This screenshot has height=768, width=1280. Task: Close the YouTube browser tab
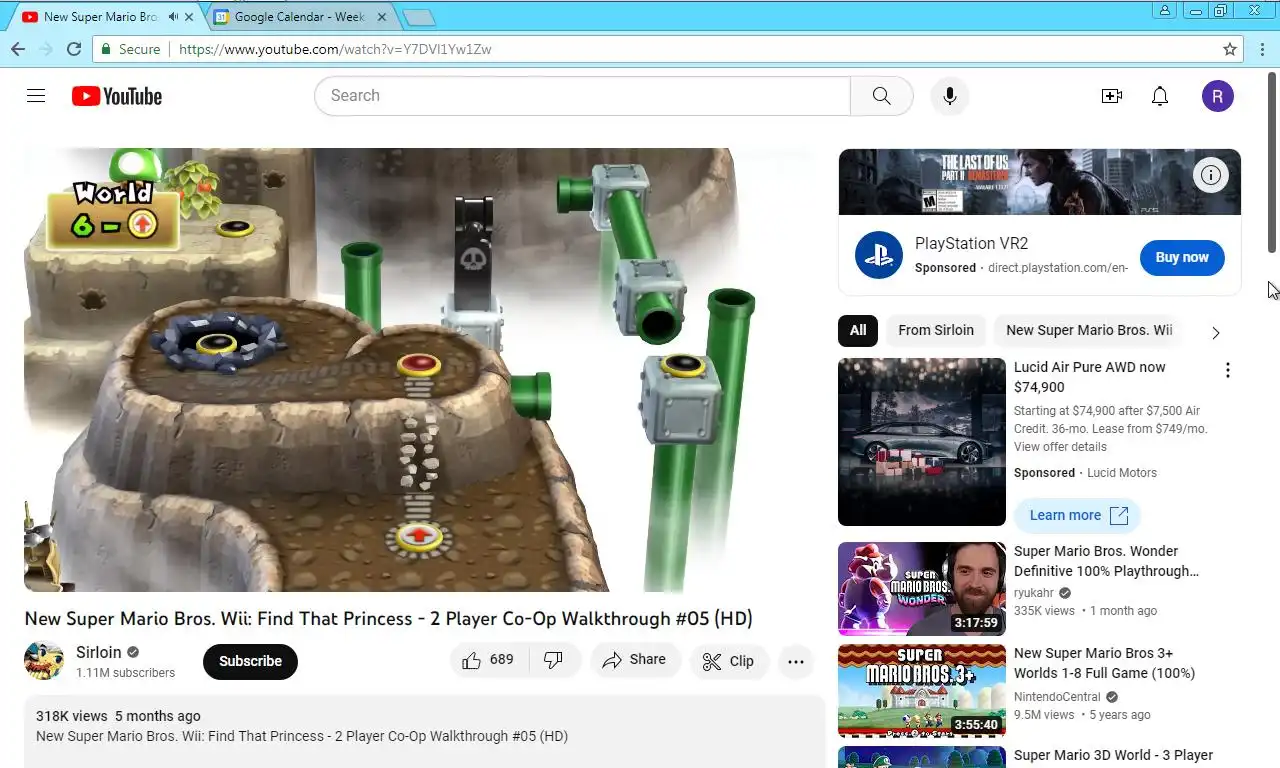[189, 17]
